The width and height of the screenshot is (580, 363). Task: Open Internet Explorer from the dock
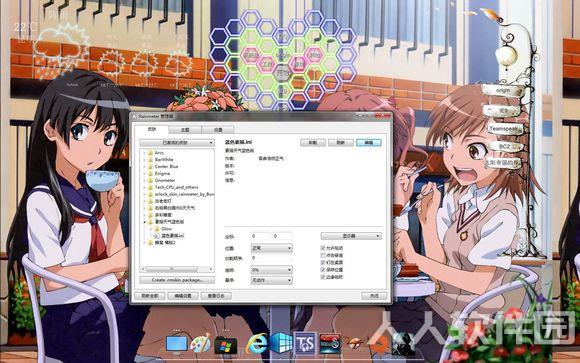[x=257, y=343]
